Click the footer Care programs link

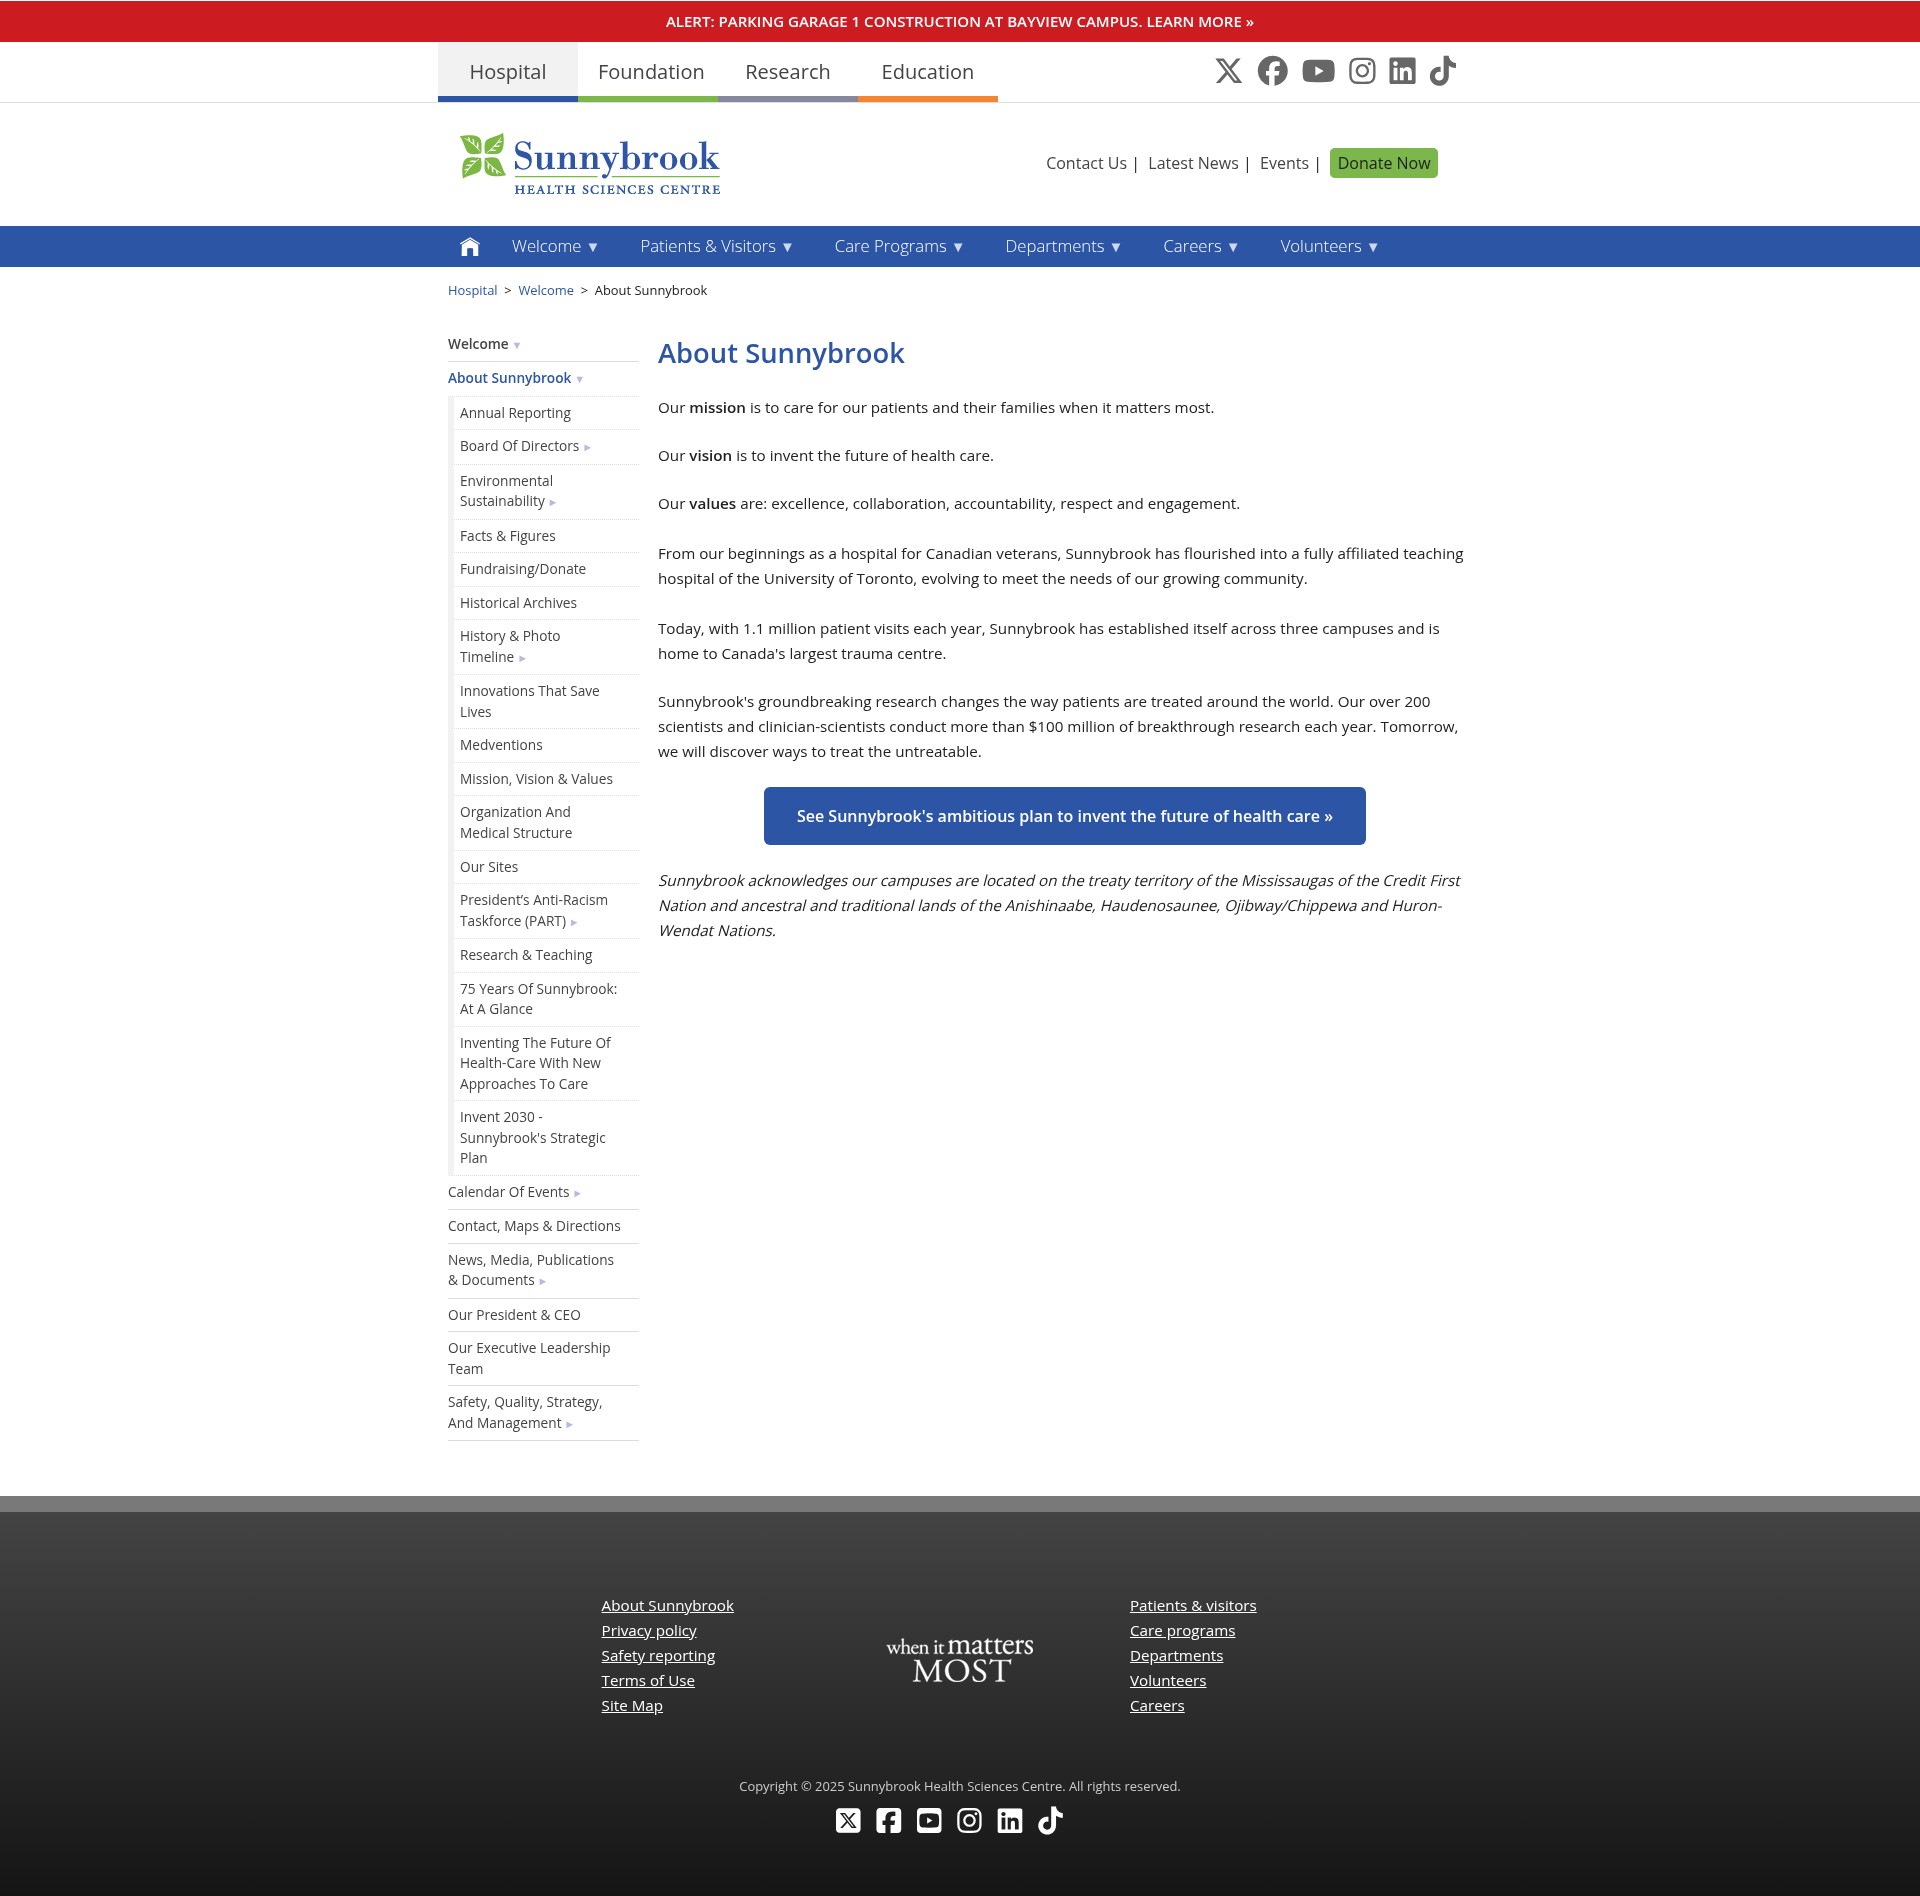tap(1182, 1631)
